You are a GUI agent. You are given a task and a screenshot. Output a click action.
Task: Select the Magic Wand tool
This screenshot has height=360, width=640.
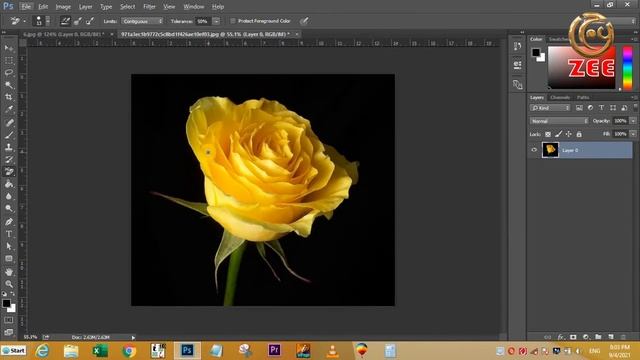[9, 85]
